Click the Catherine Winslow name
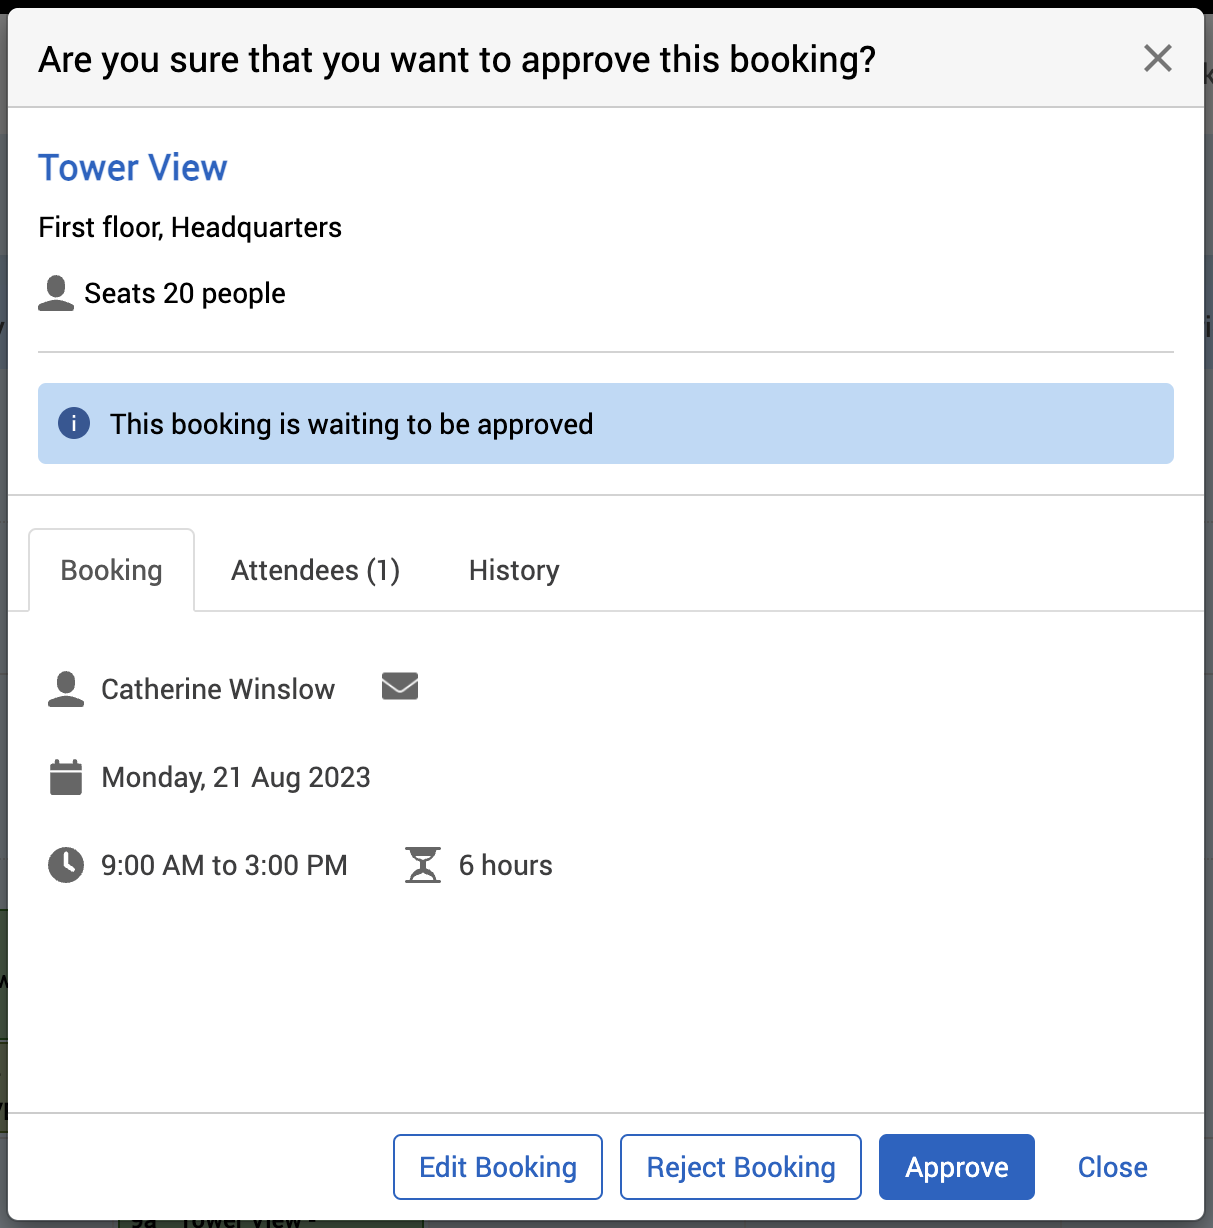 pos(218,689)
